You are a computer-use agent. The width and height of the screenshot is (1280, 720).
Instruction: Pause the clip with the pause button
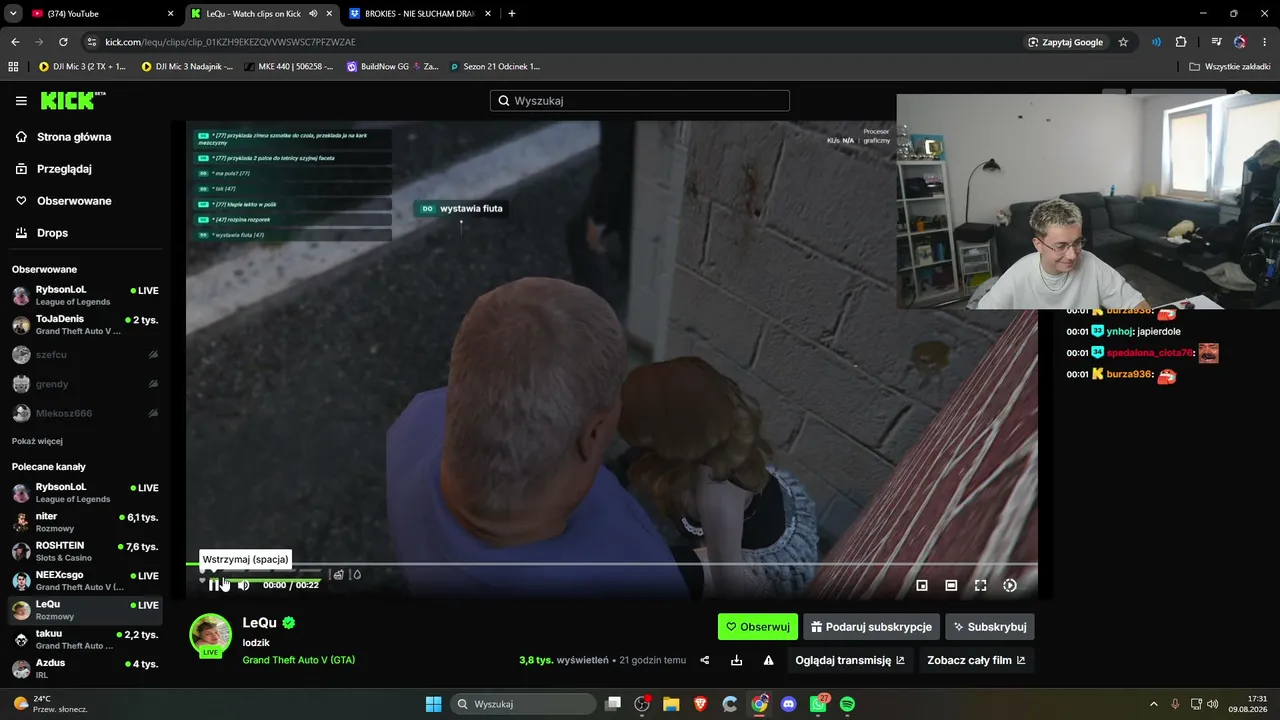(x=213, y=585)
